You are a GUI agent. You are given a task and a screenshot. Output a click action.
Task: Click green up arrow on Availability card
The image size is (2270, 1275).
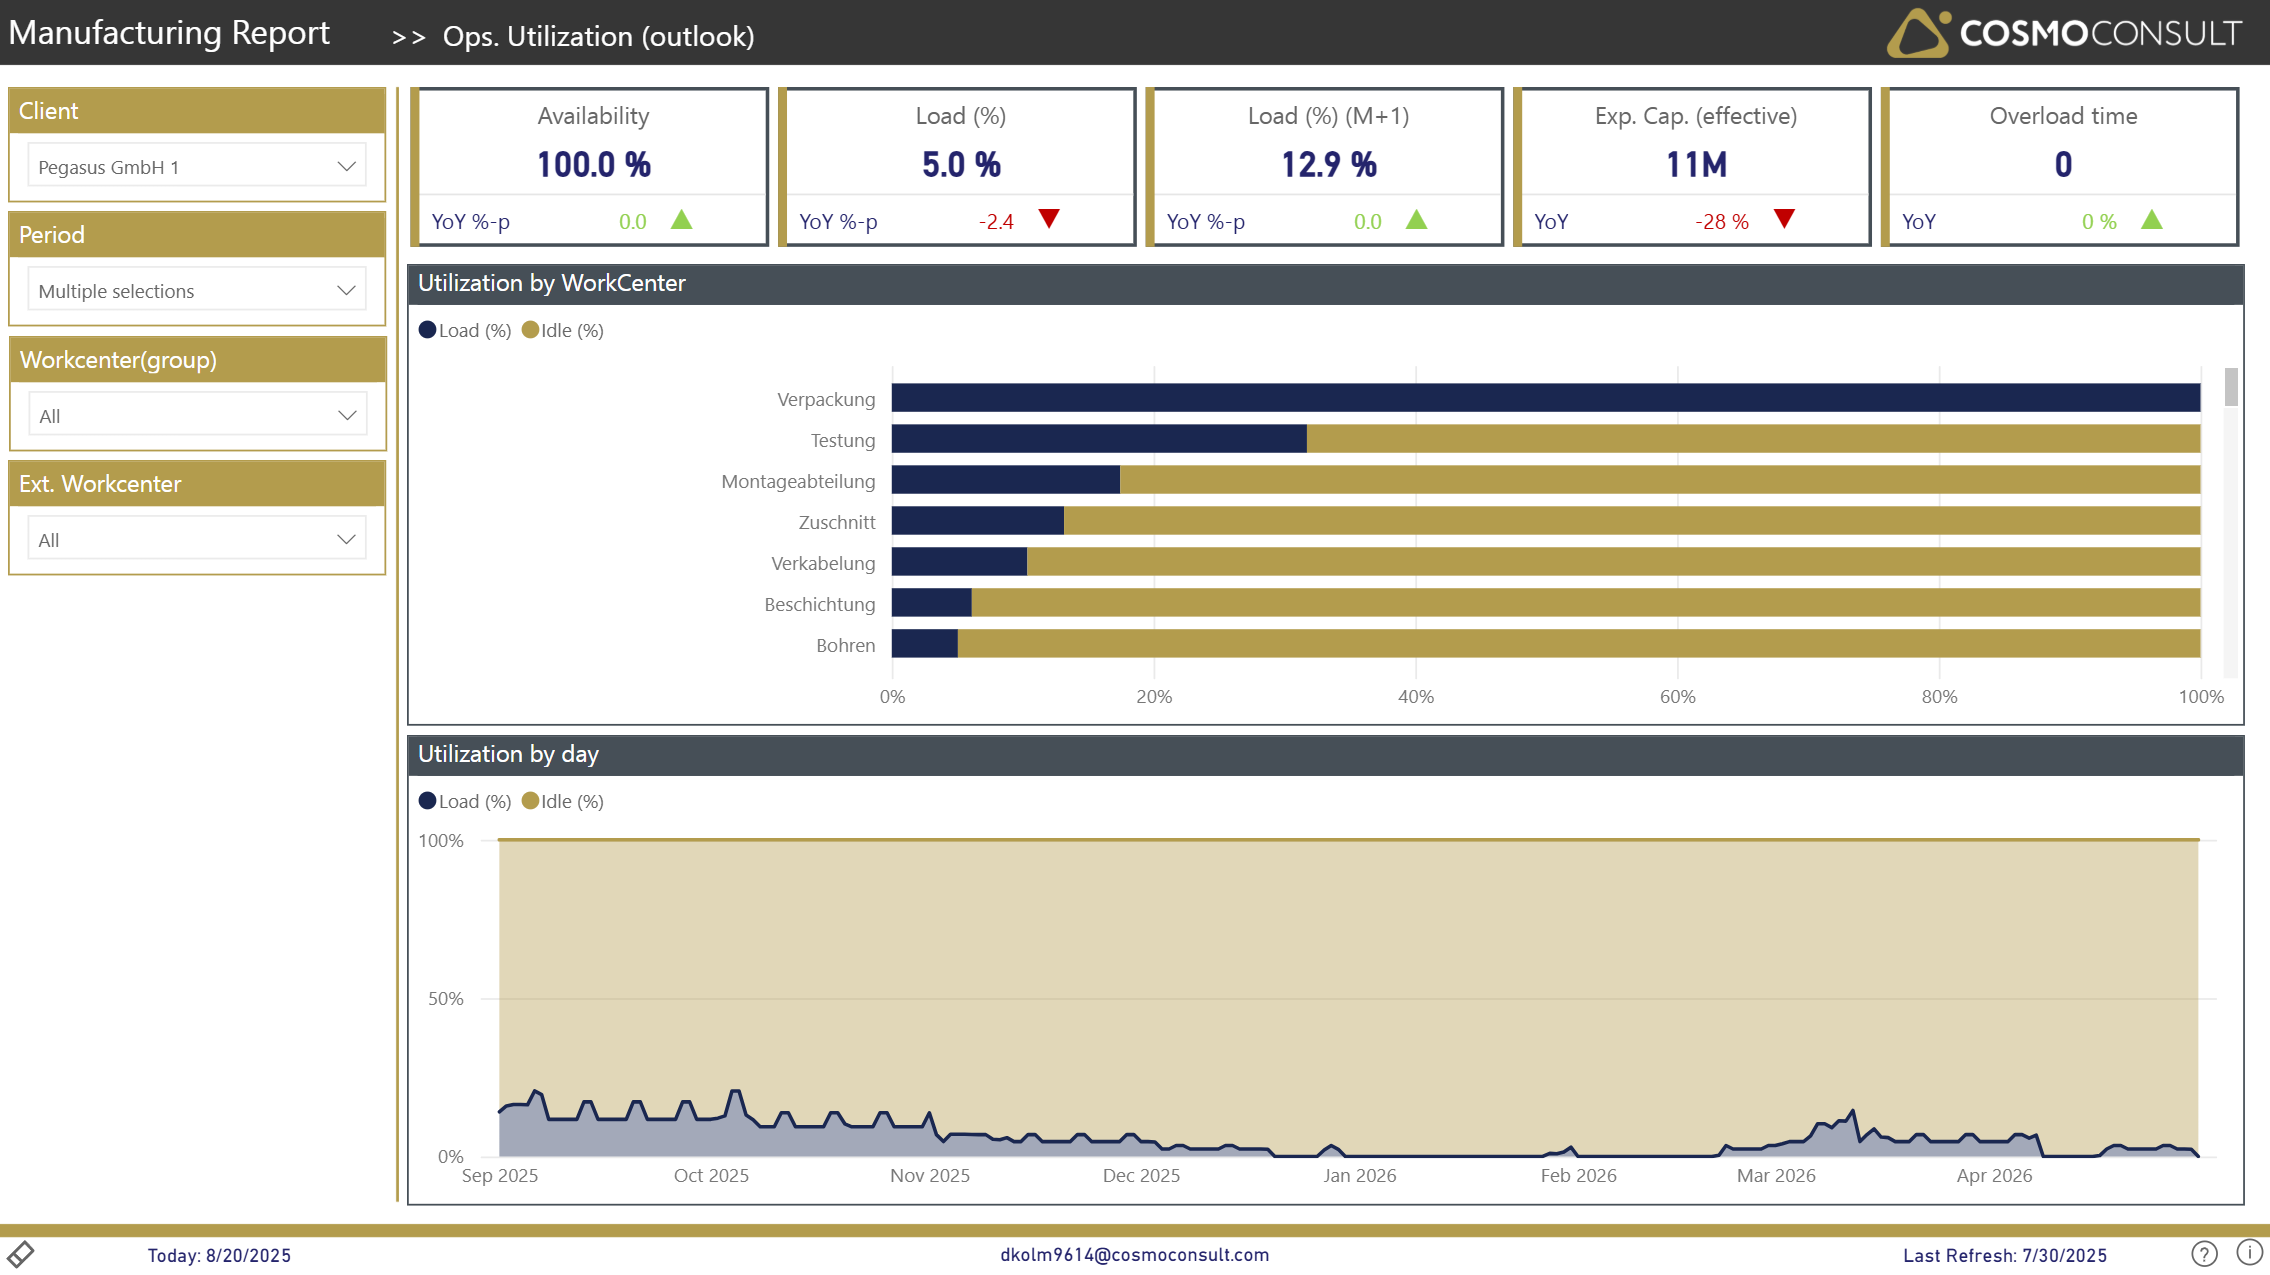[681, 220]
